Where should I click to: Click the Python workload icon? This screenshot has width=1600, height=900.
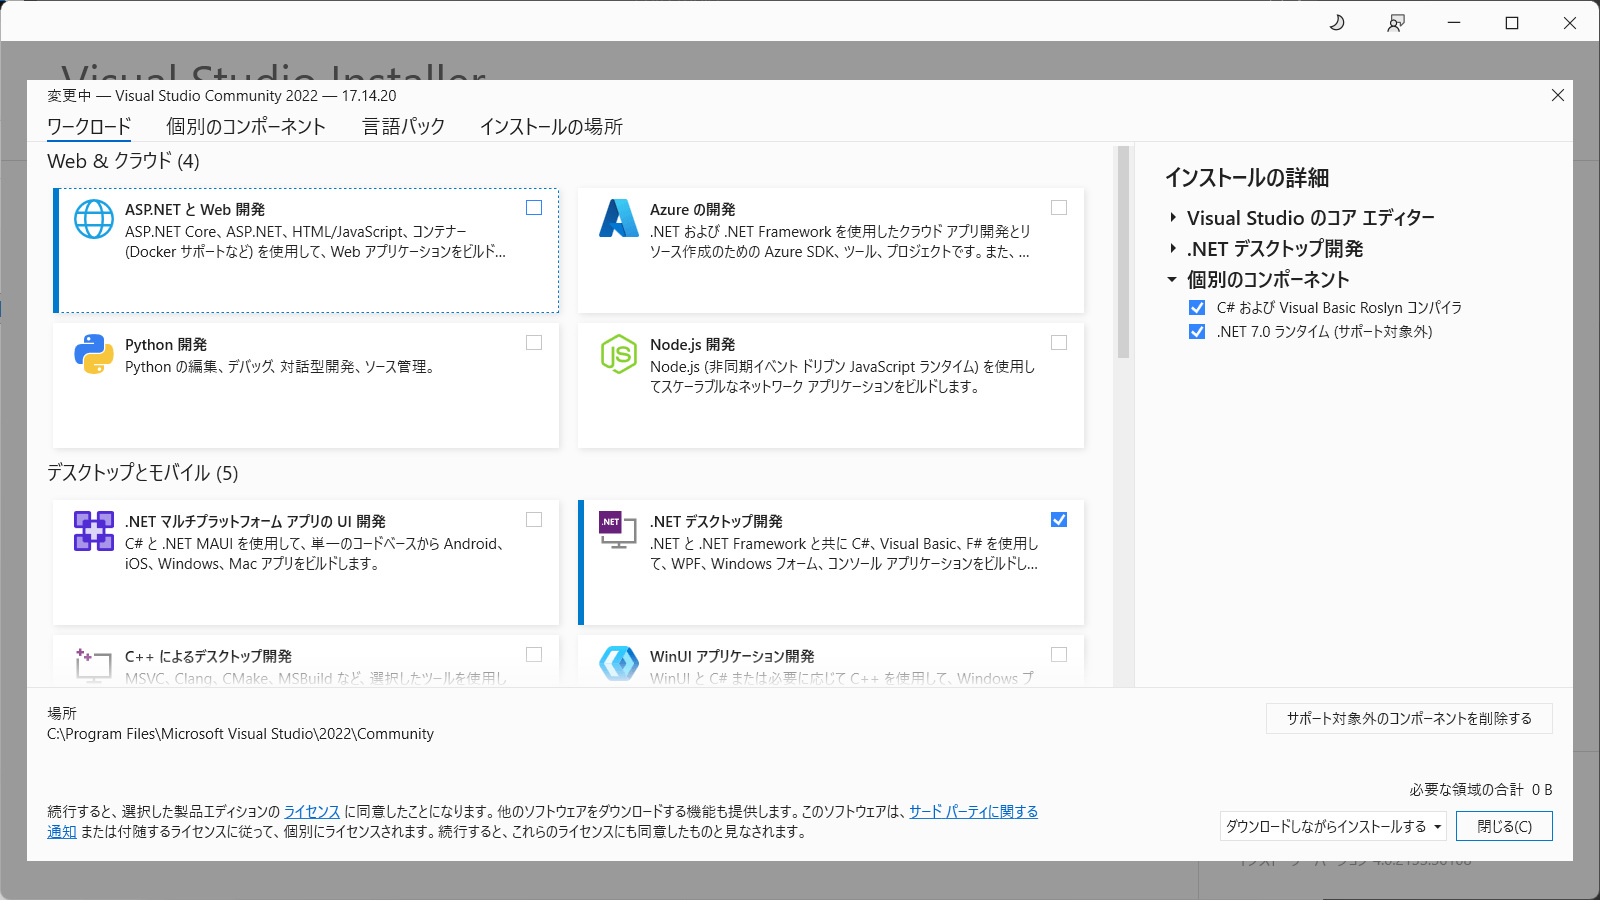(x=94, y=354)
